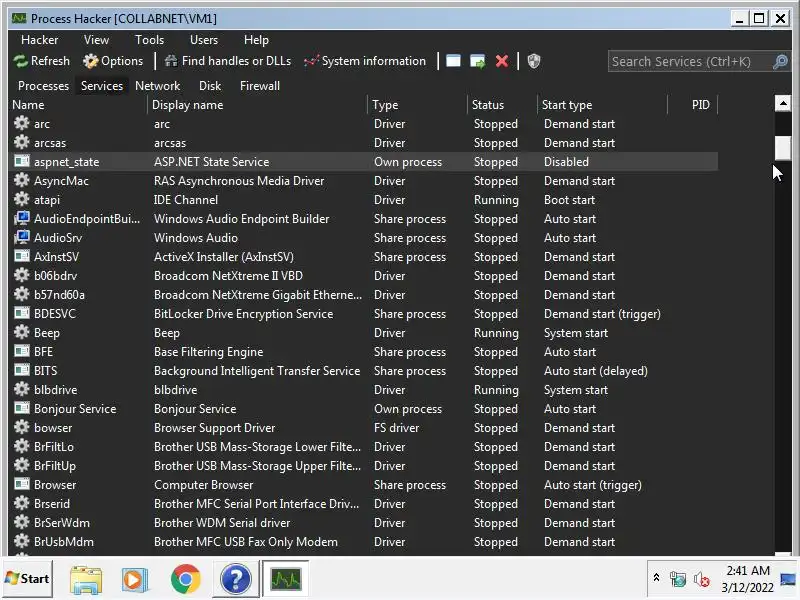Select the Bonjour Service icon
This screenshot has width=800, height=600.
click(x=21, y=408)
